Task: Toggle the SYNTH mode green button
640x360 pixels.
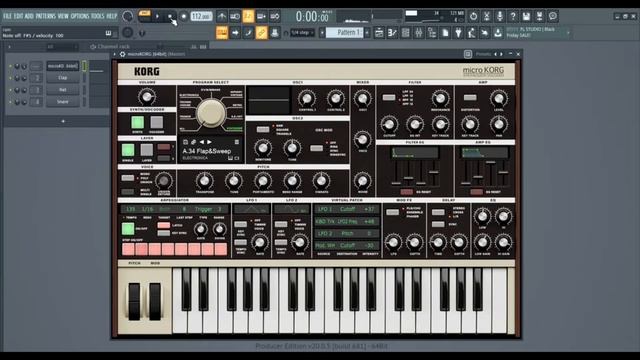Action: pyautogui.click(x=138, y=122)
